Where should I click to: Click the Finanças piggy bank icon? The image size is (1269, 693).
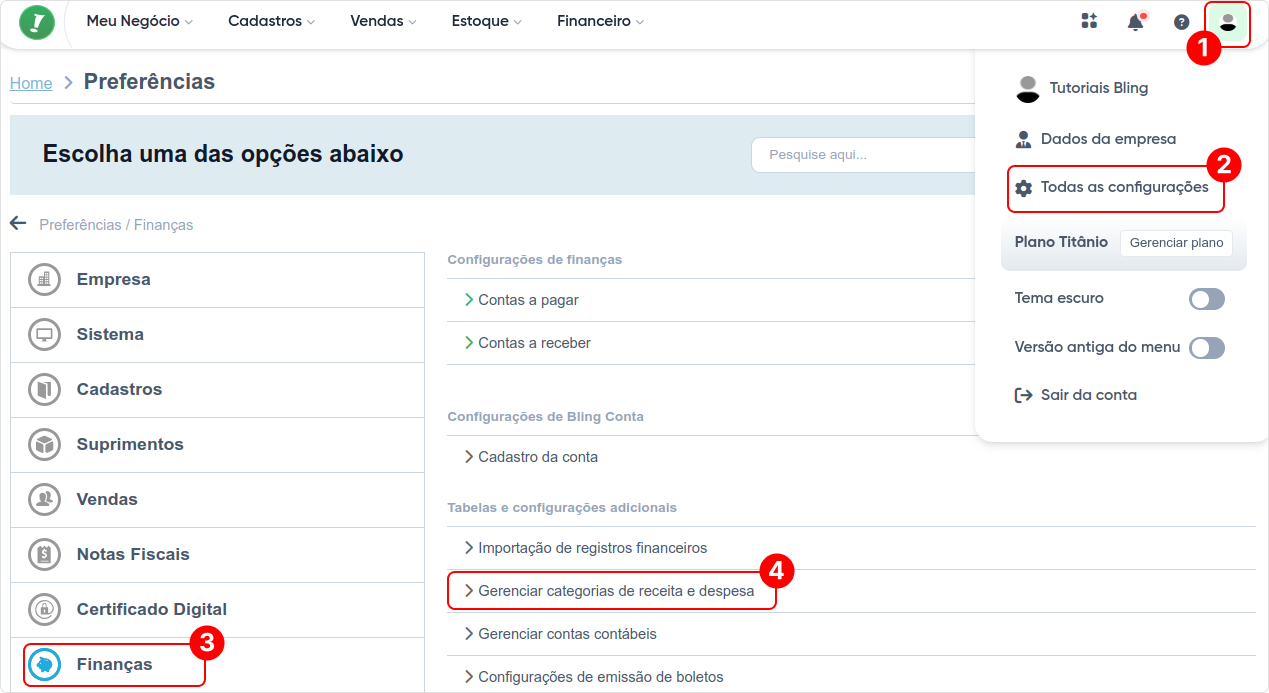44,664
